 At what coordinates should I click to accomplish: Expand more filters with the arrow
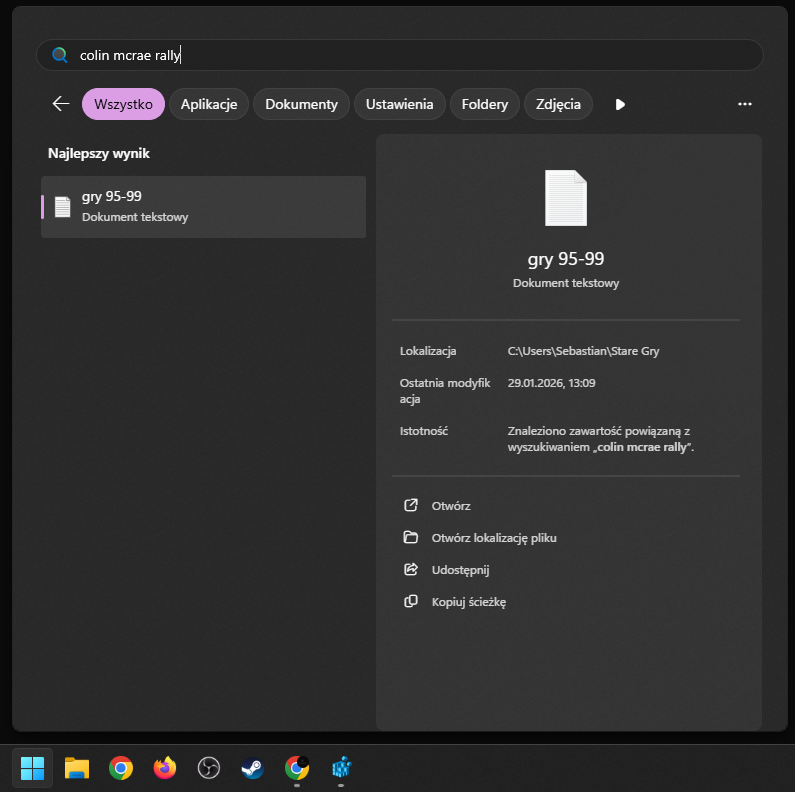(x=620, y=104)
